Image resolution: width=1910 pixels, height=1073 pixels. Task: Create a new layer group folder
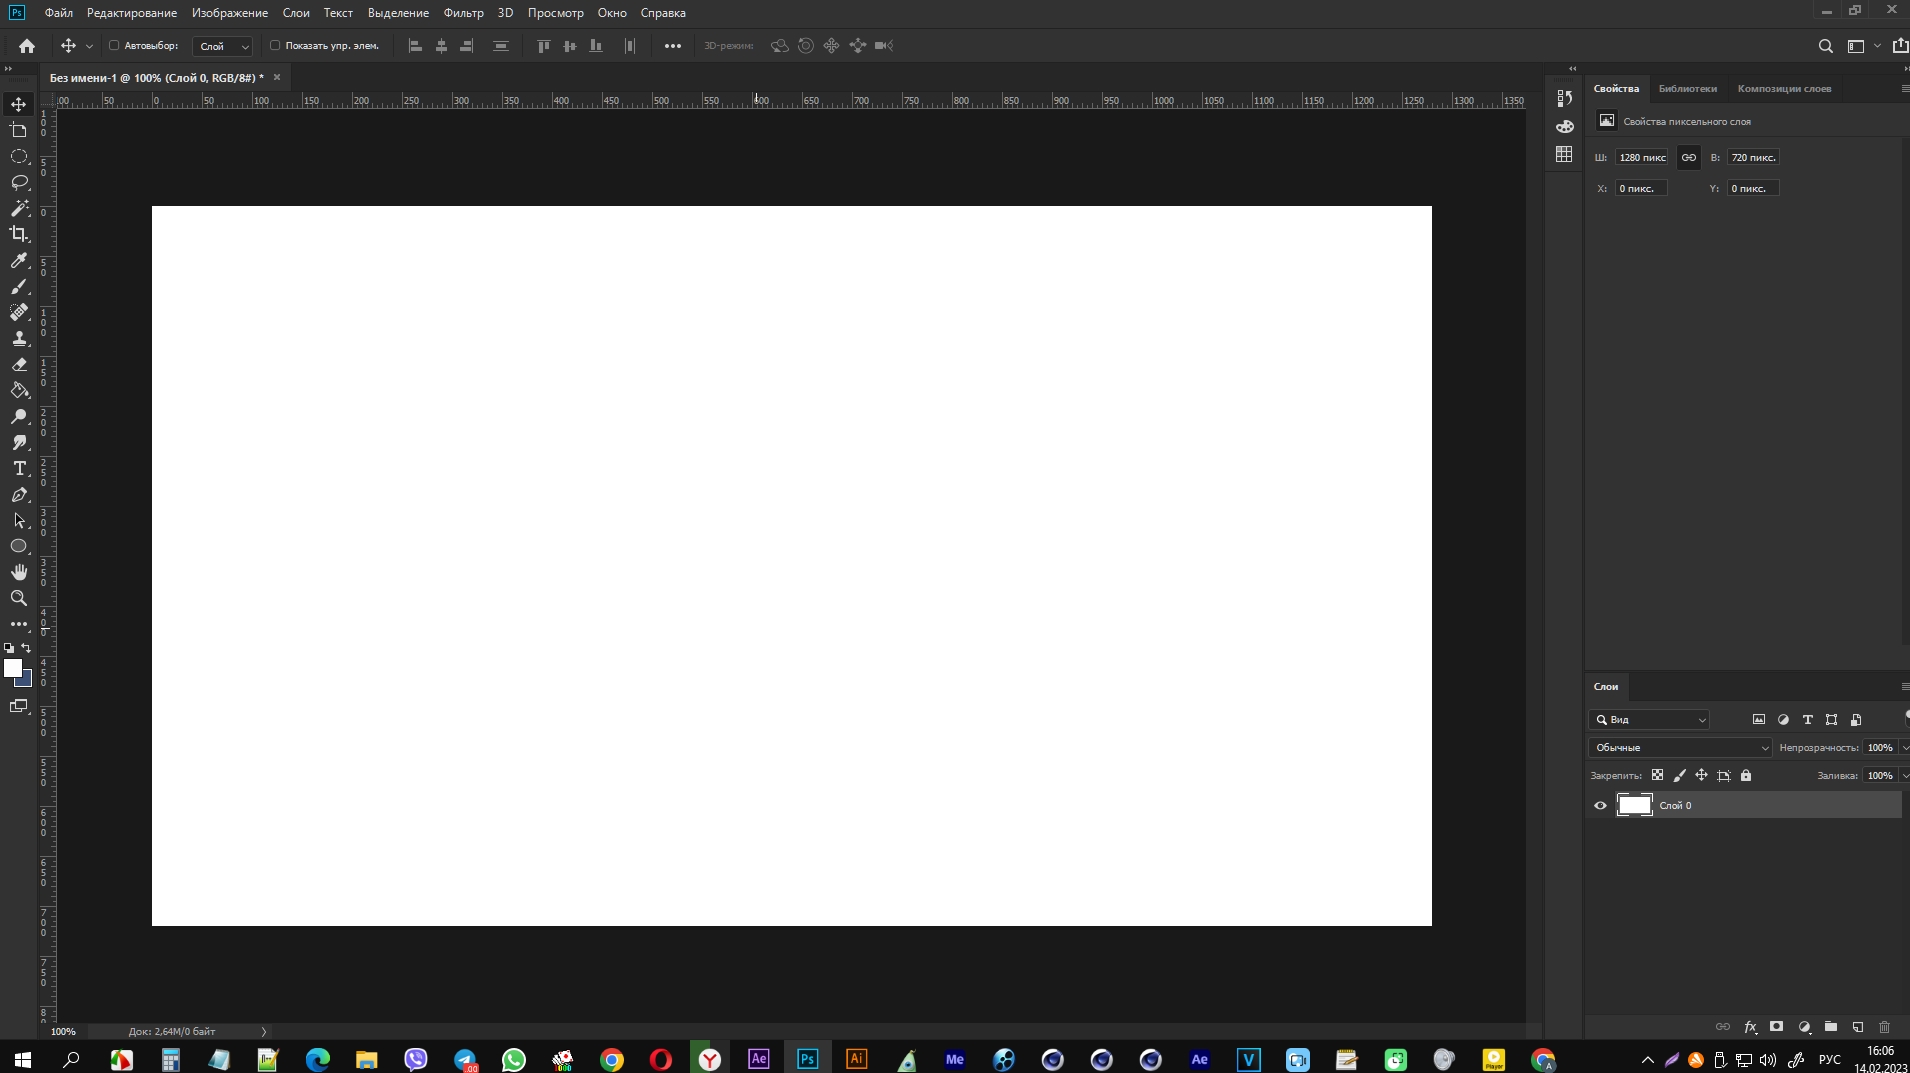click(1831, 1027)
